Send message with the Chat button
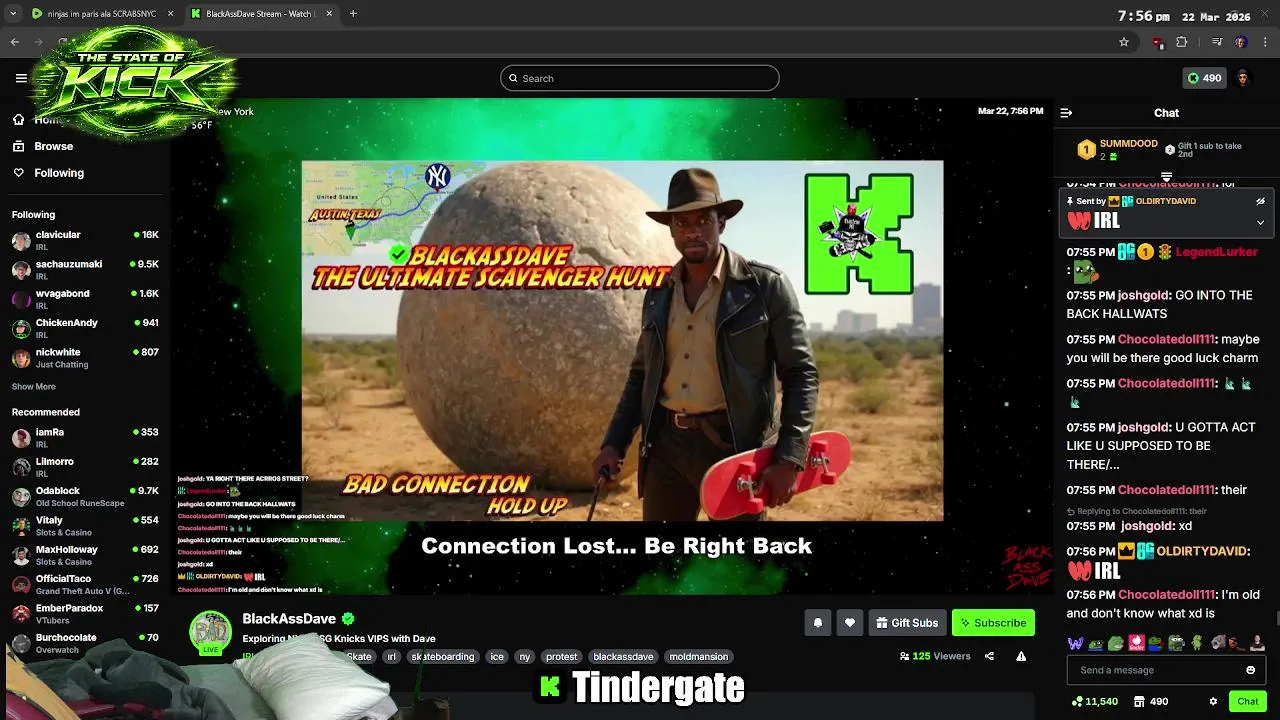The image size is (1280, 720). pyautogui.click(x=1247, y=701)
